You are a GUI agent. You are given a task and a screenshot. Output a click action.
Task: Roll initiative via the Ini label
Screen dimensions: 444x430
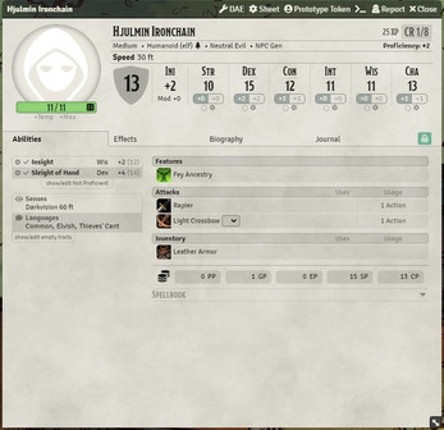point(170,71)
